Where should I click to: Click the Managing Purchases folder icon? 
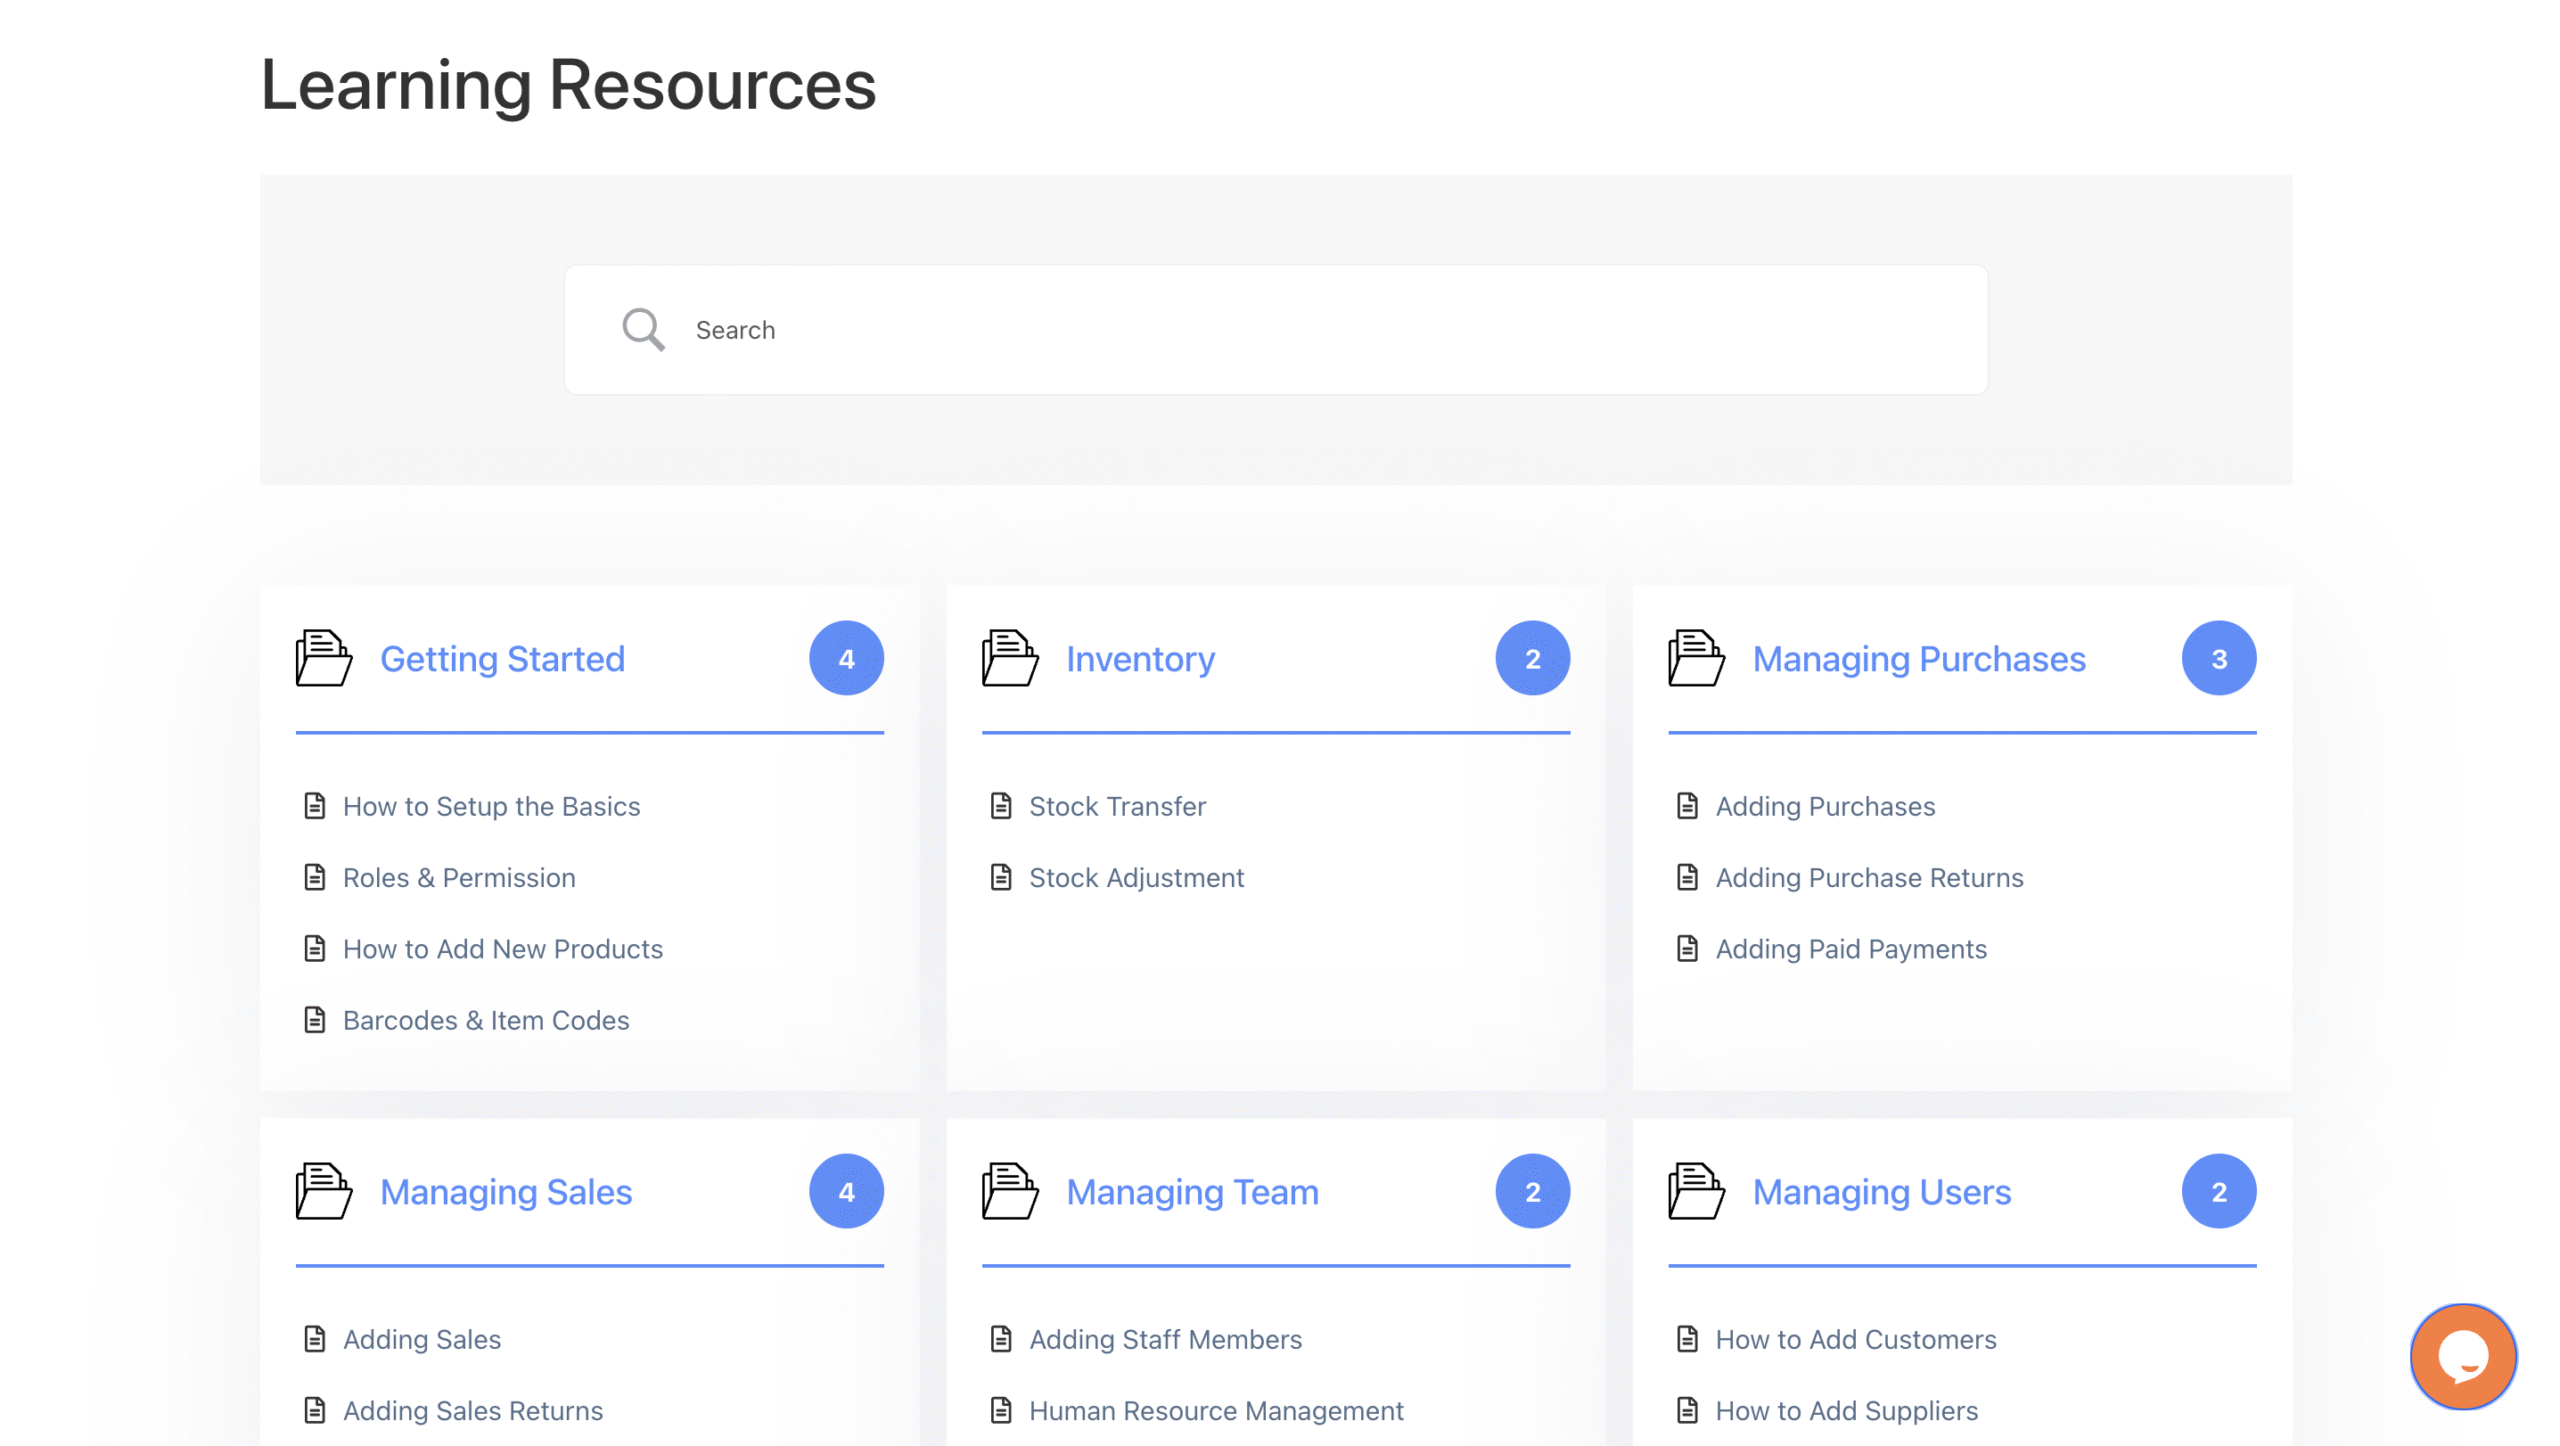(x=1696, y=658)
